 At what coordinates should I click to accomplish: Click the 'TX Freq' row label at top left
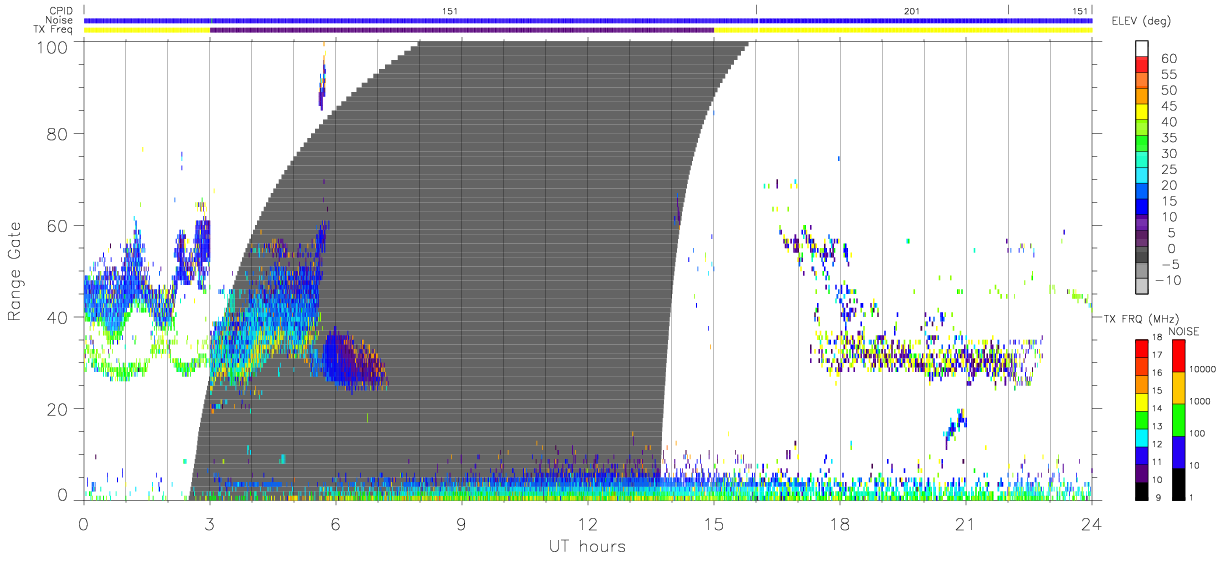(54, 30)
